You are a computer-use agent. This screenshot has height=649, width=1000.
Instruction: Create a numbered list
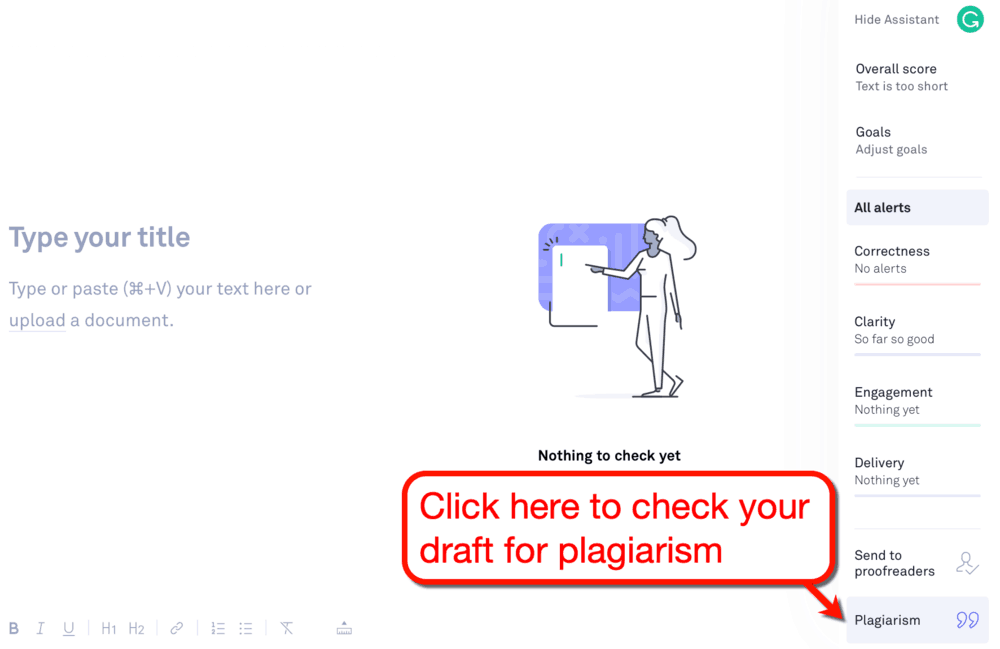[218, 628]
